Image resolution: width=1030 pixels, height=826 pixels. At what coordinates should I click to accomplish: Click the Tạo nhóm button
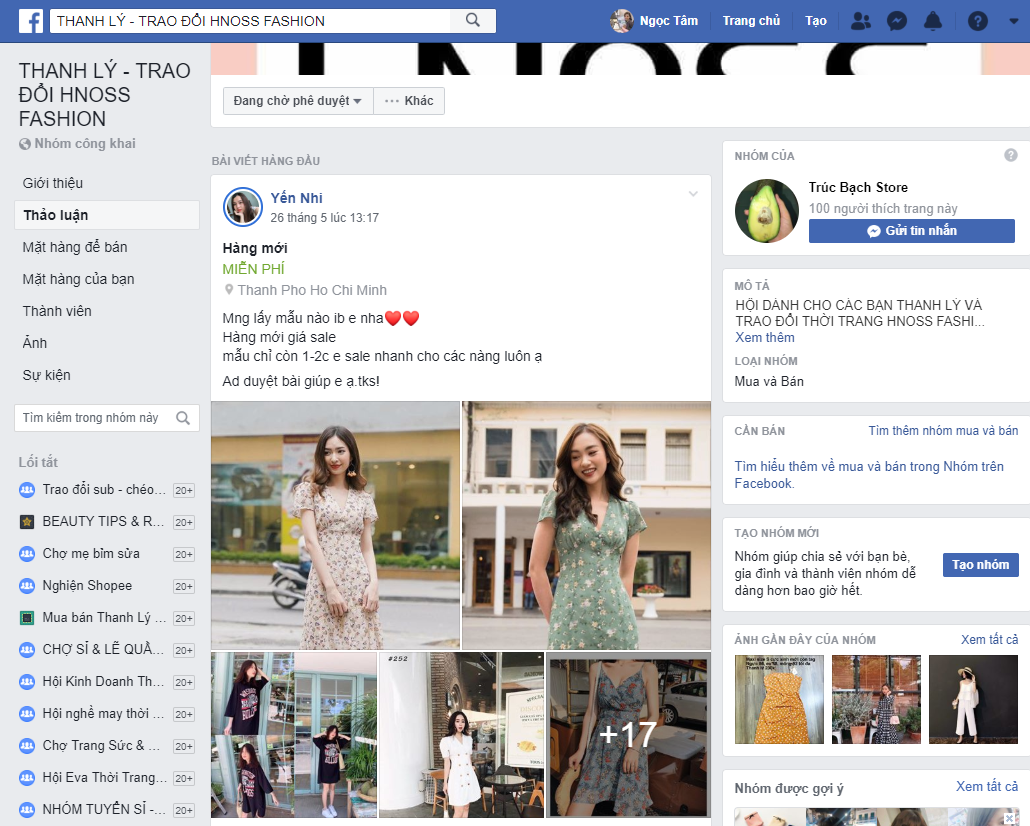(x=981, y=565)
